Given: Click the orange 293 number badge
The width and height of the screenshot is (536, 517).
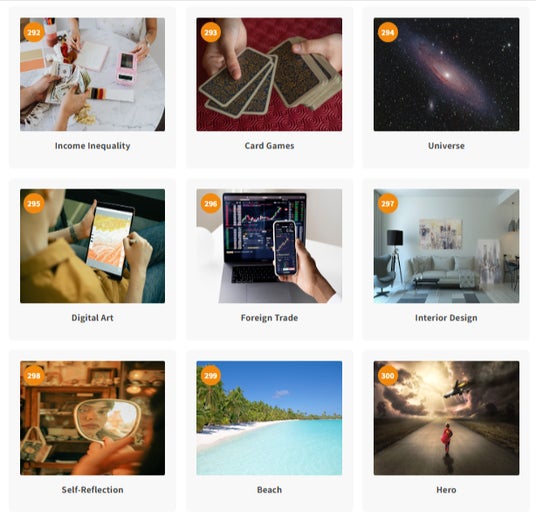Looking at the screenshot, I should click(211, 32).
